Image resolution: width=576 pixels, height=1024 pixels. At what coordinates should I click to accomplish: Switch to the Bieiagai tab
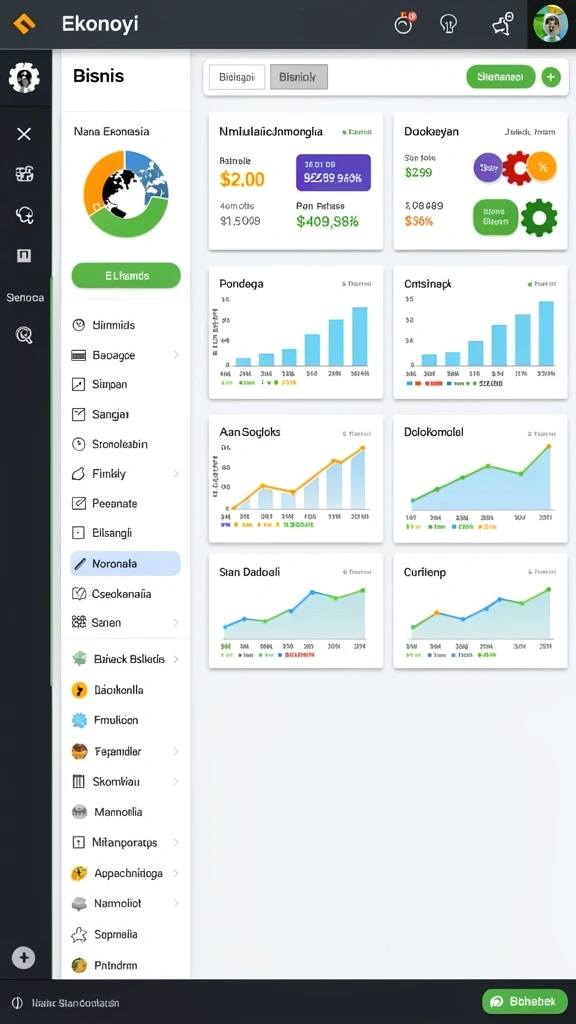point(237,77)
